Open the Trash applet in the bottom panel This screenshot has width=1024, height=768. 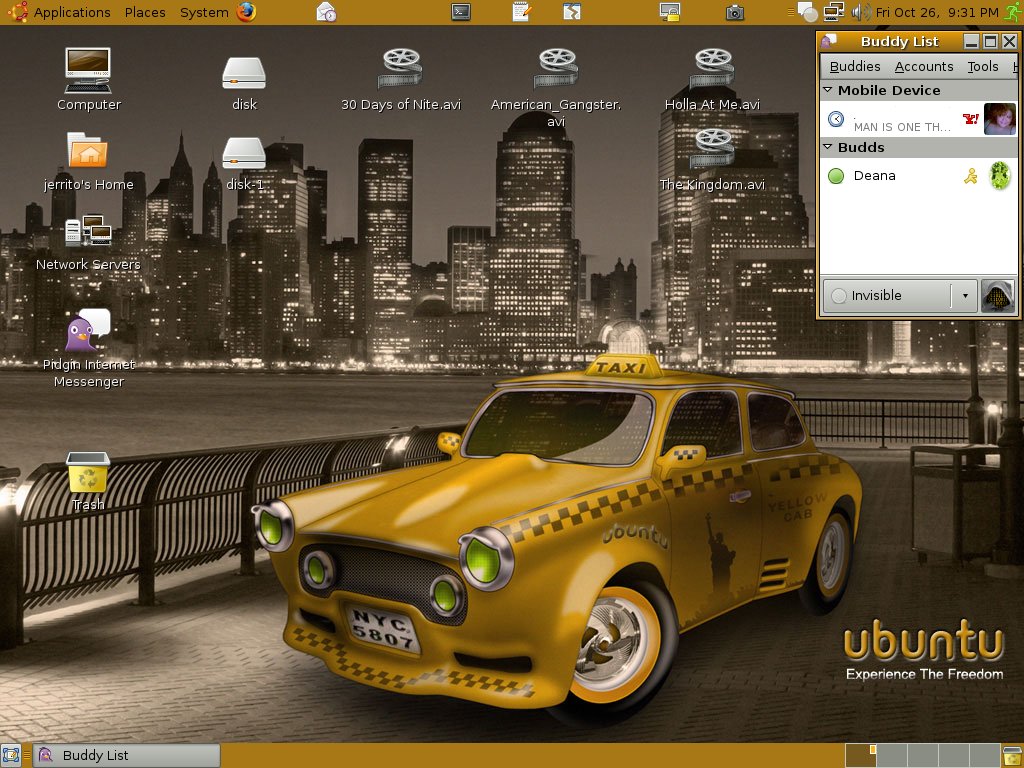click(1012, 756)
